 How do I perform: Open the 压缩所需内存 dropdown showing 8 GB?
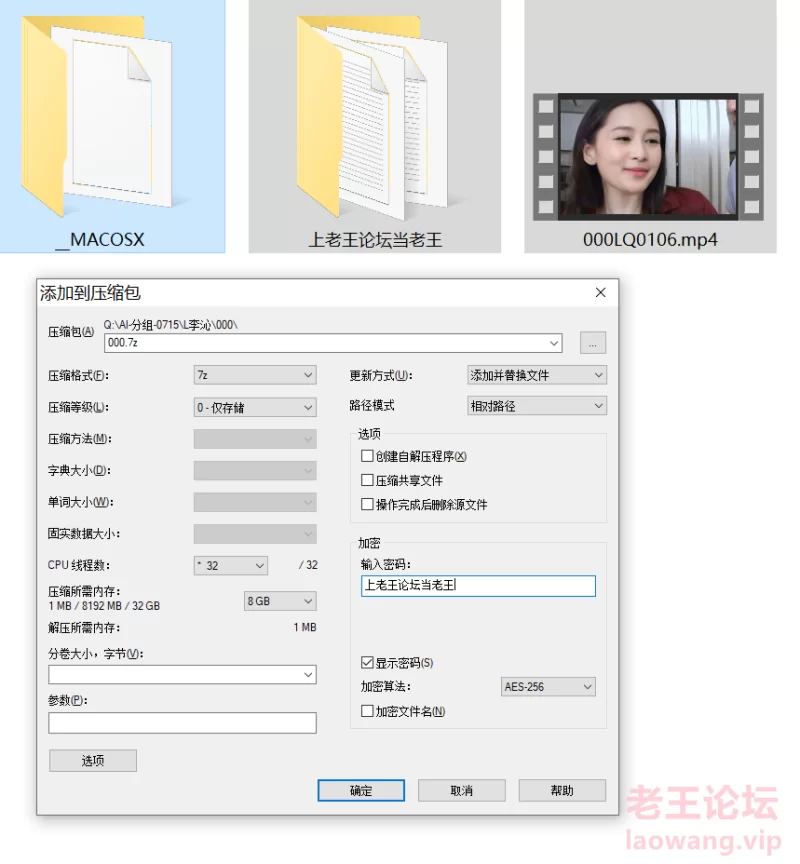[280, 601]
